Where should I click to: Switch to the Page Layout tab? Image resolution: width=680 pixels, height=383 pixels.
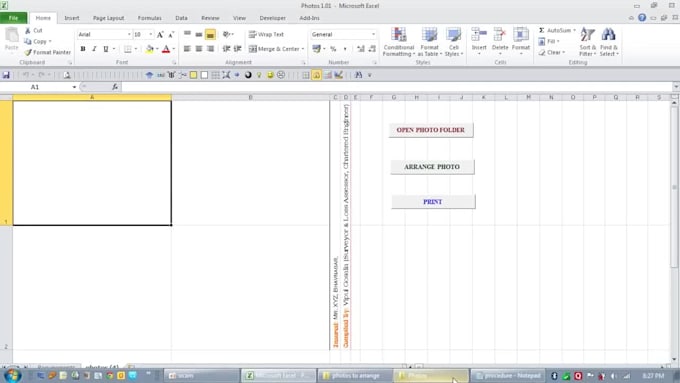(x=108, y=18)
